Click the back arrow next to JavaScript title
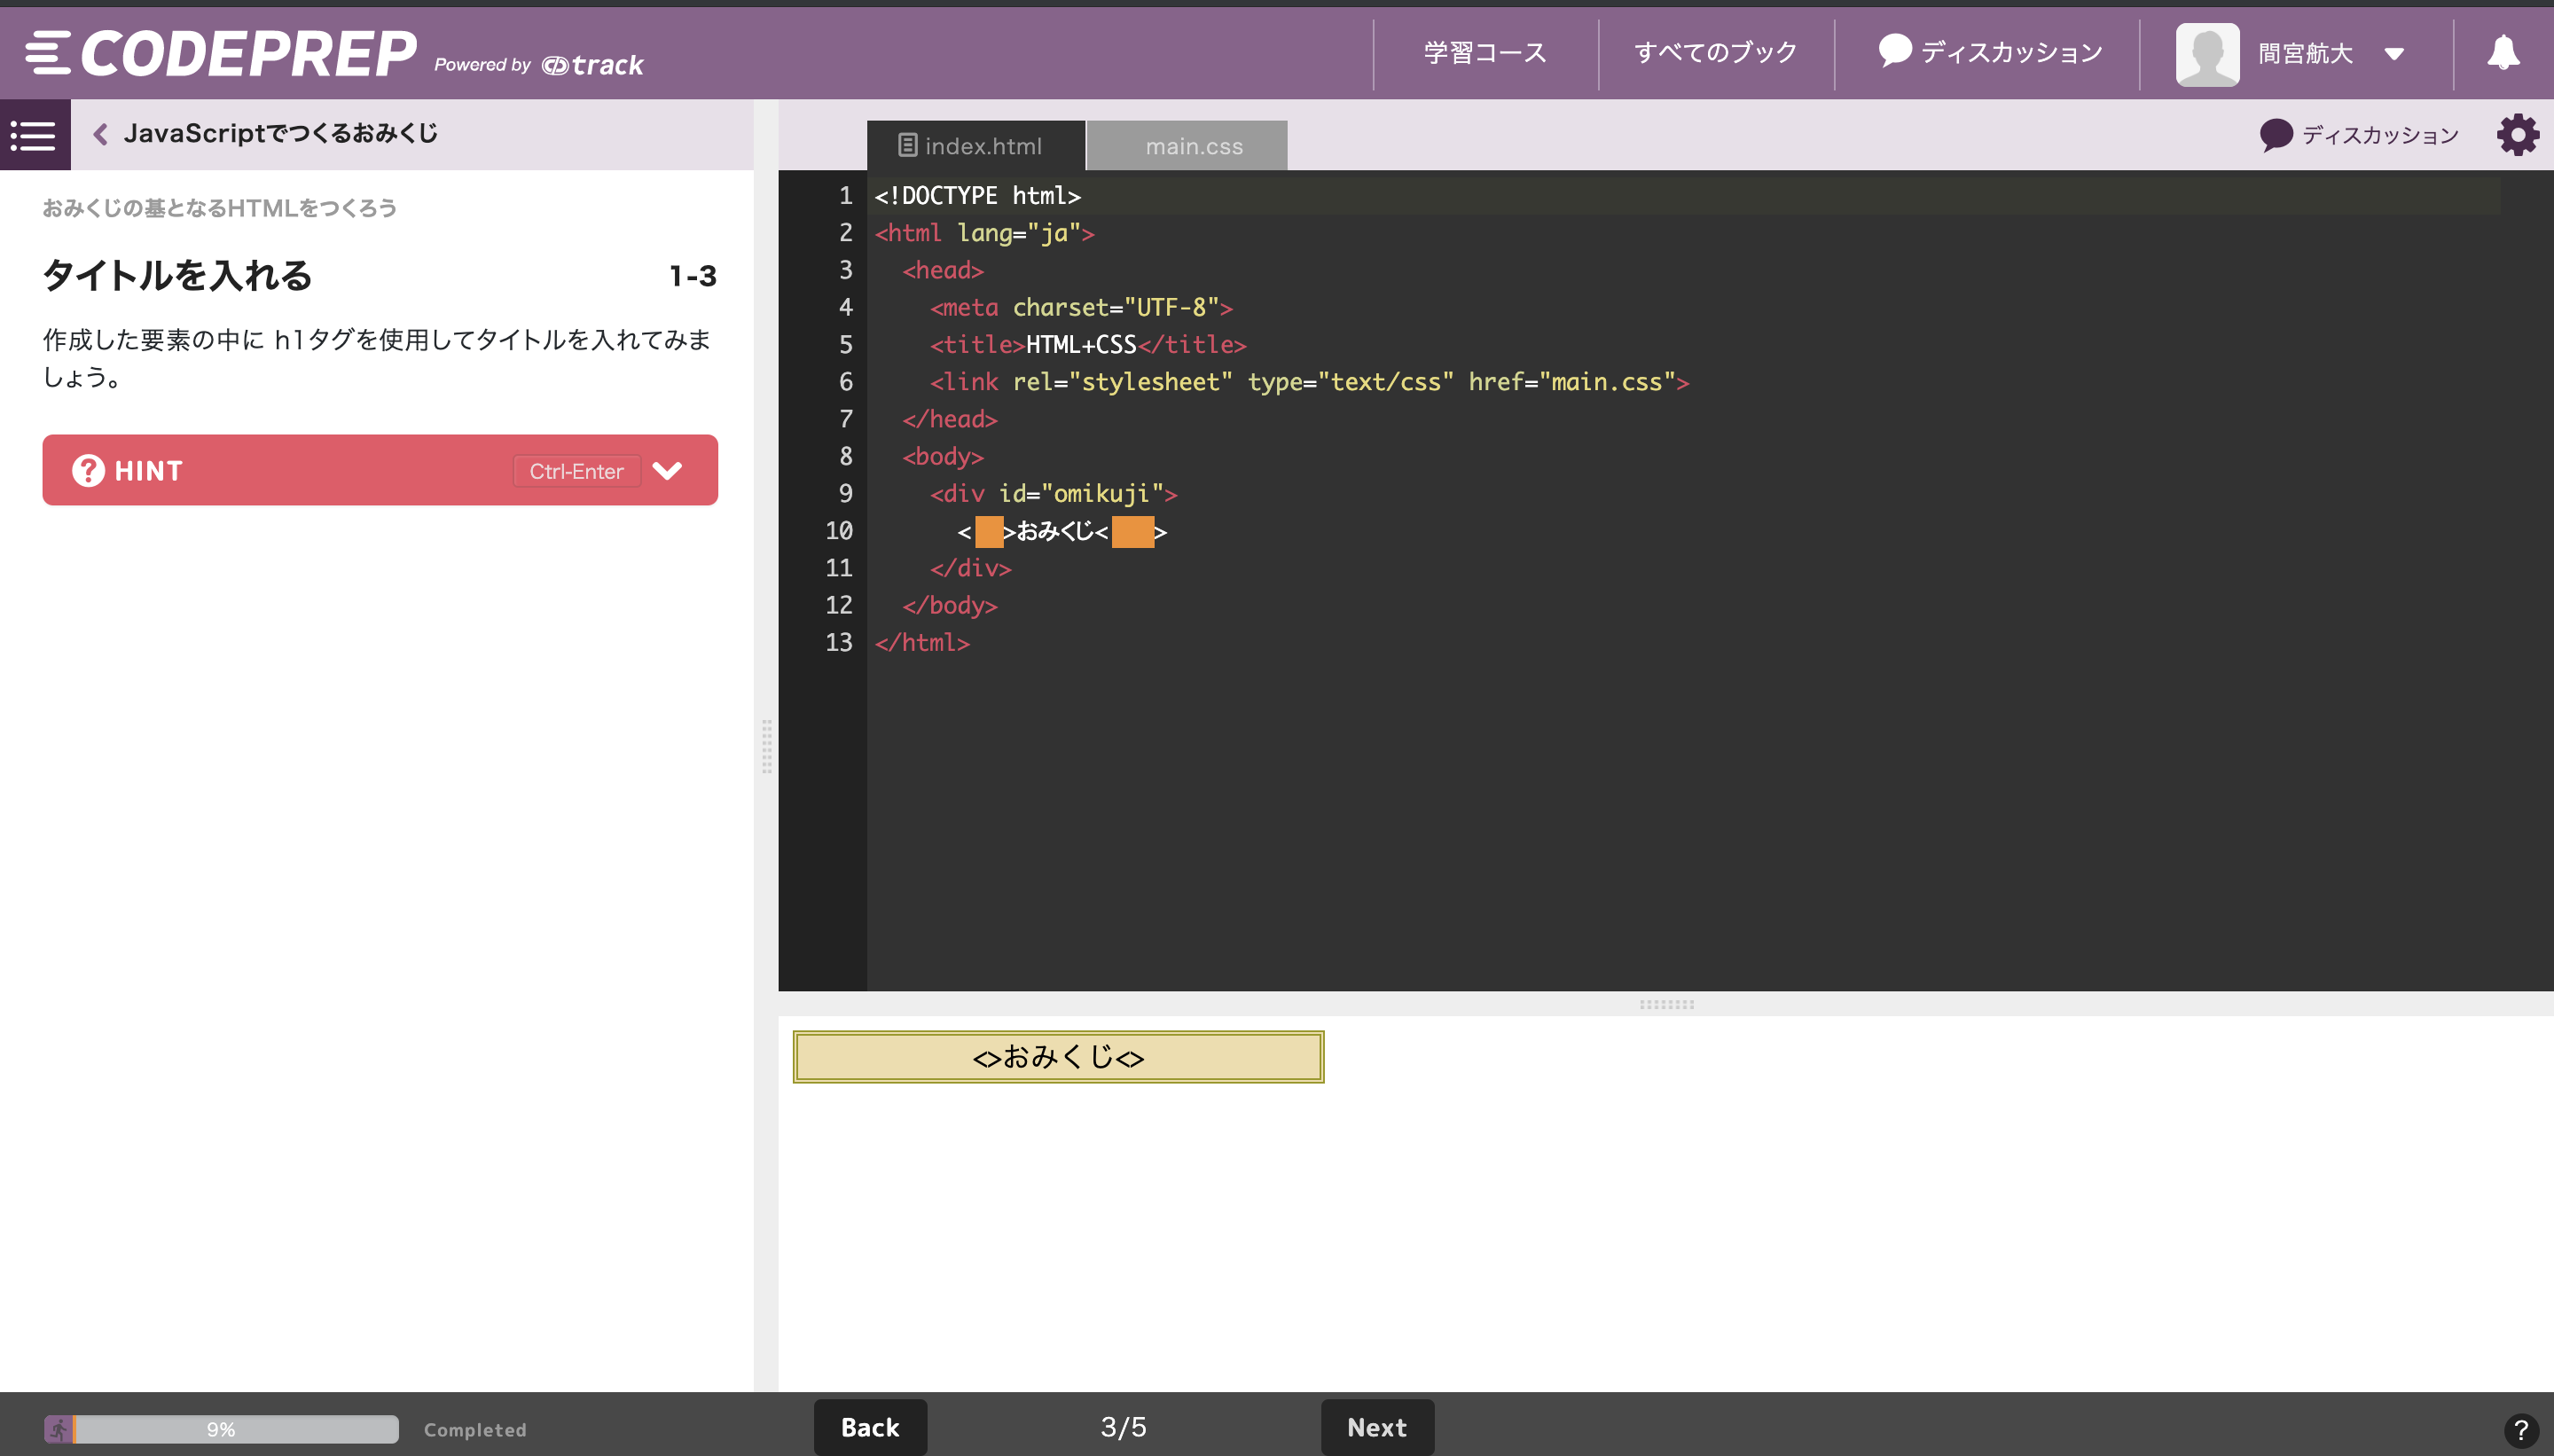 [102, 135]
